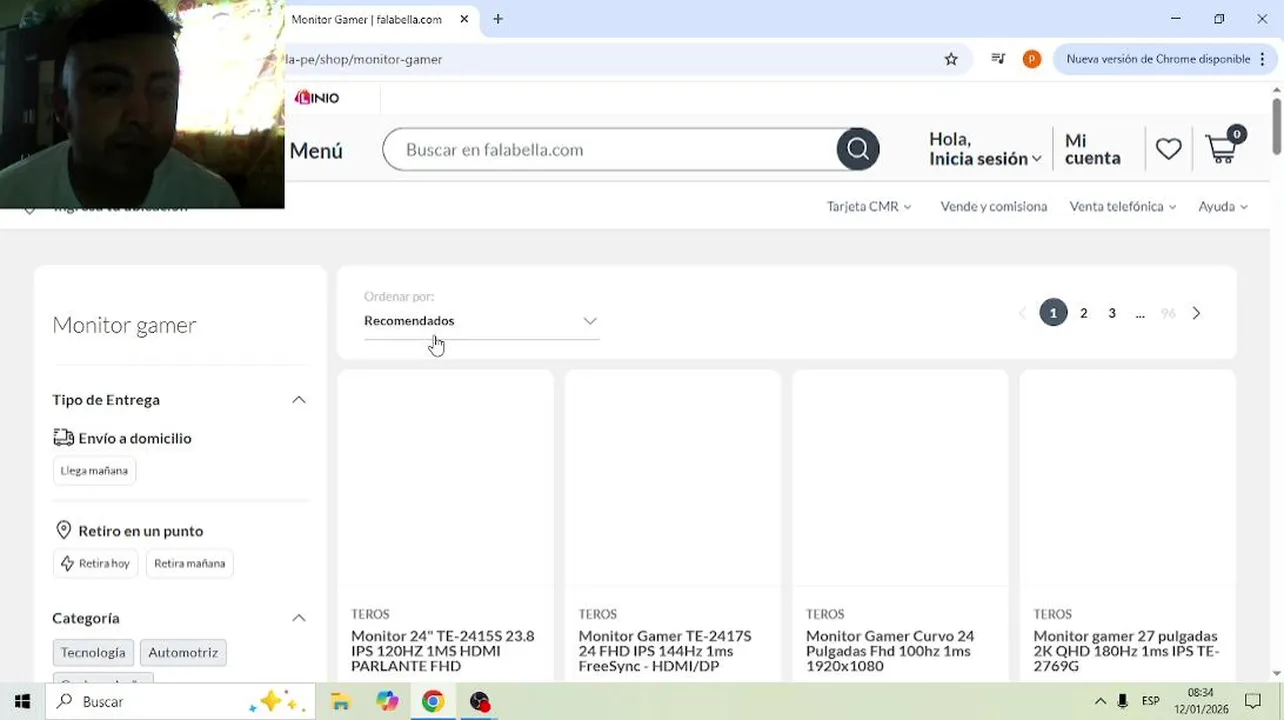Viewport: 1284px width, 720px height.
Task: Open taskbar clock showing 08:34
Action: point(1200,701)
